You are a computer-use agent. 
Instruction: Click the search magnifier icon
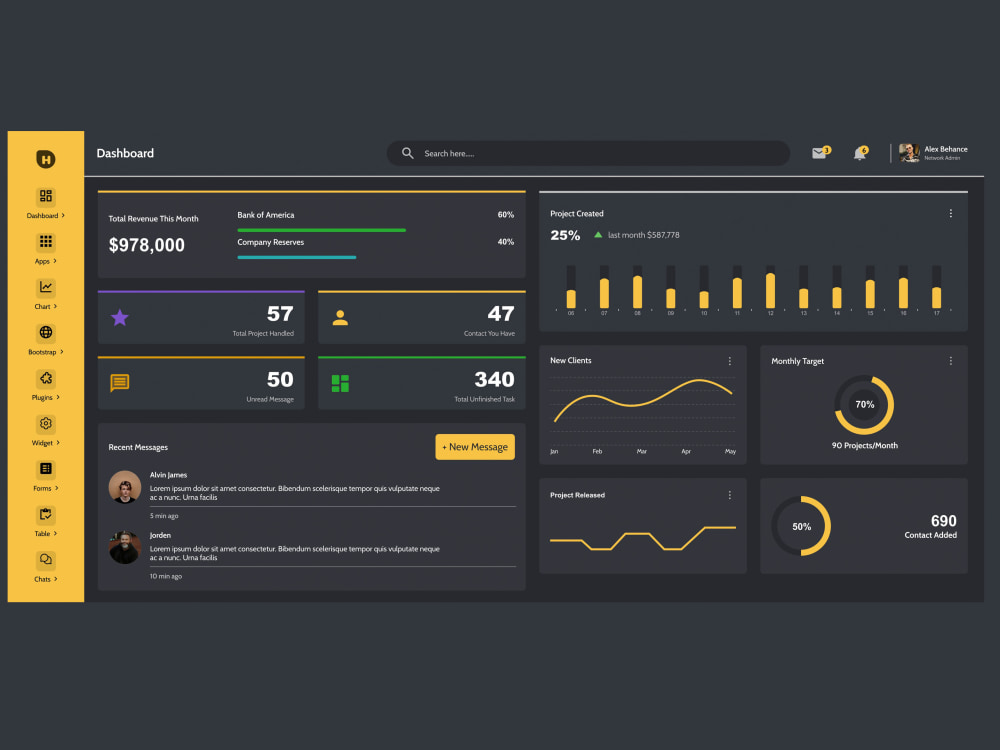[408, 153]
